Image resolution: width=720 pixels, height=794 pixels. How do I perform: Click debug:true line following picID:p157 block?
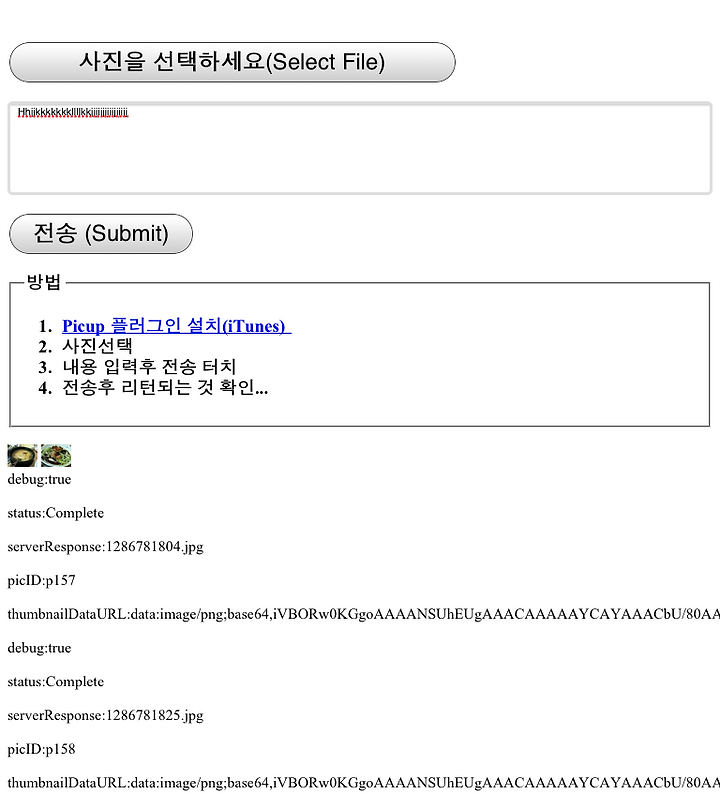39,648
